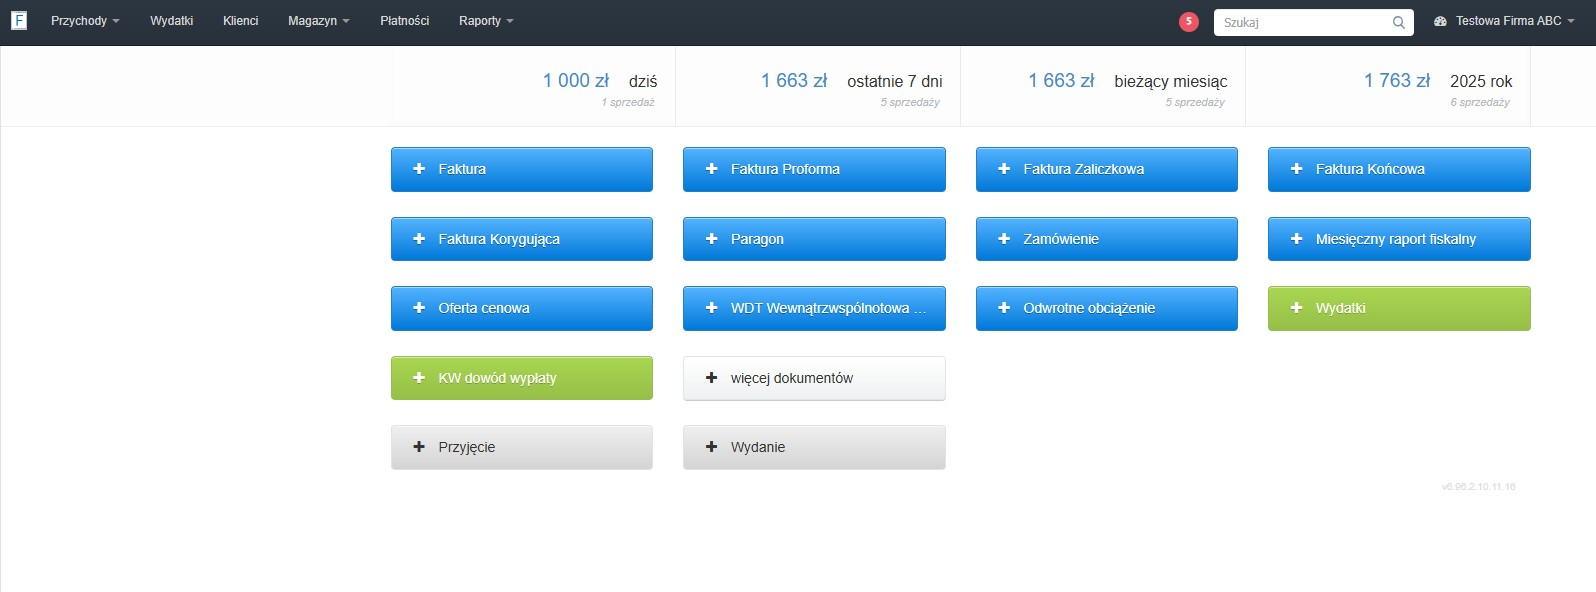This screenshot has height=592, width=1596.
Task: Click the plus icon on Paragon
Action: coord(712,239)
